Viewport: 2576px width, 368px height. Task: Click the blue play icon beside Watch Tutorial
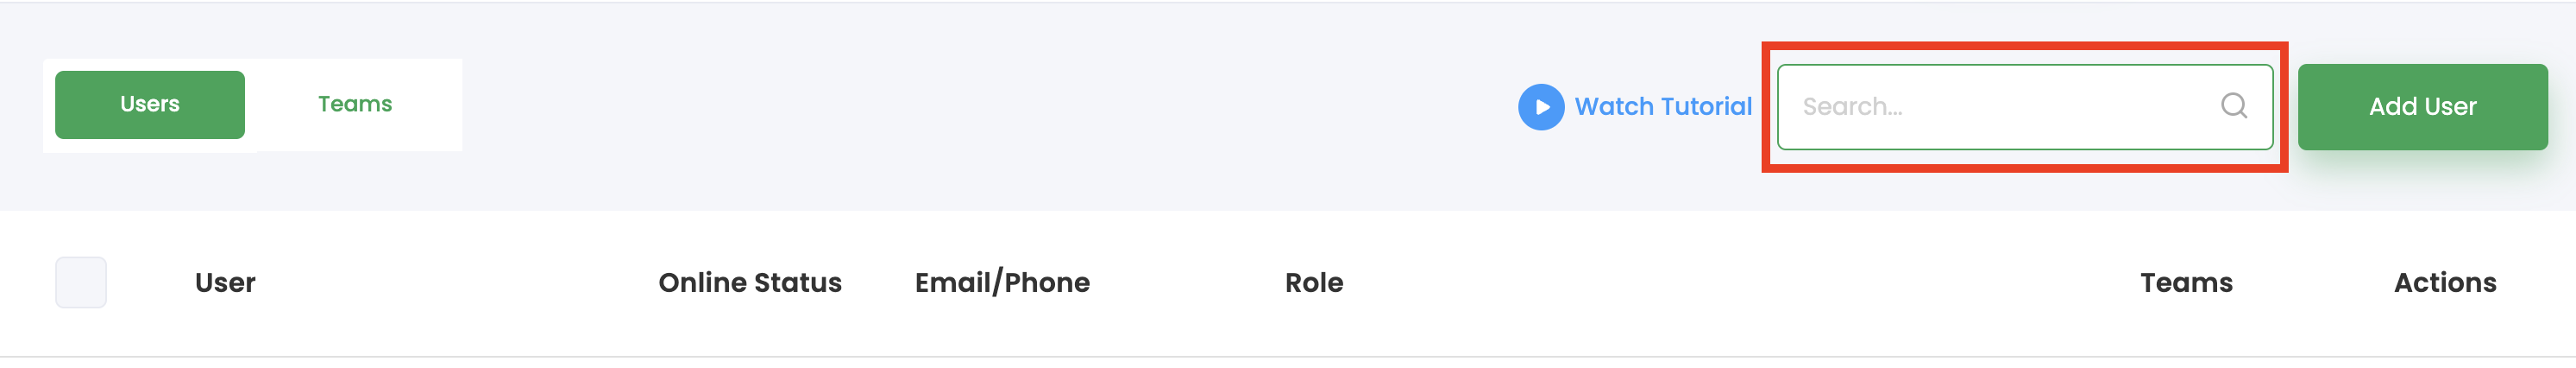coord(1541,107)
